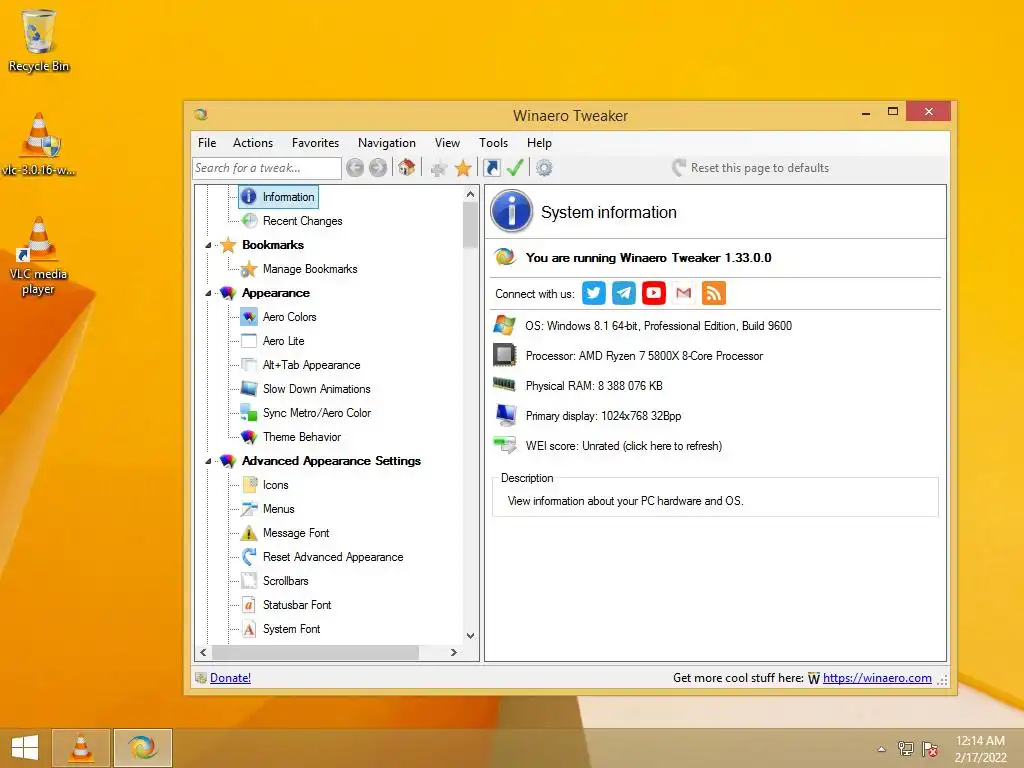The width and height of the screenshot is (1024, 768).
Task: Click the Donate! link
Action: (231, 678)
